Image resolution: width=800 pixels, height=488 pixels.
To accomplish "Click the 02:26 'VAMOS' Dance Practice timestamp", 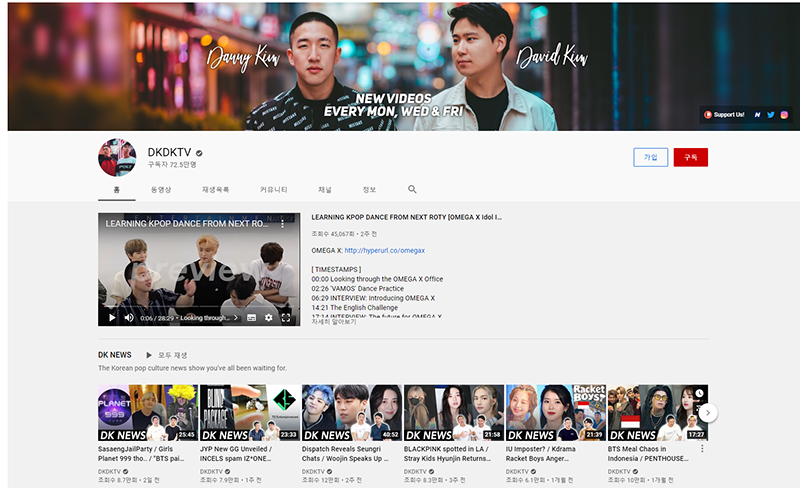I will pos(357,288).
